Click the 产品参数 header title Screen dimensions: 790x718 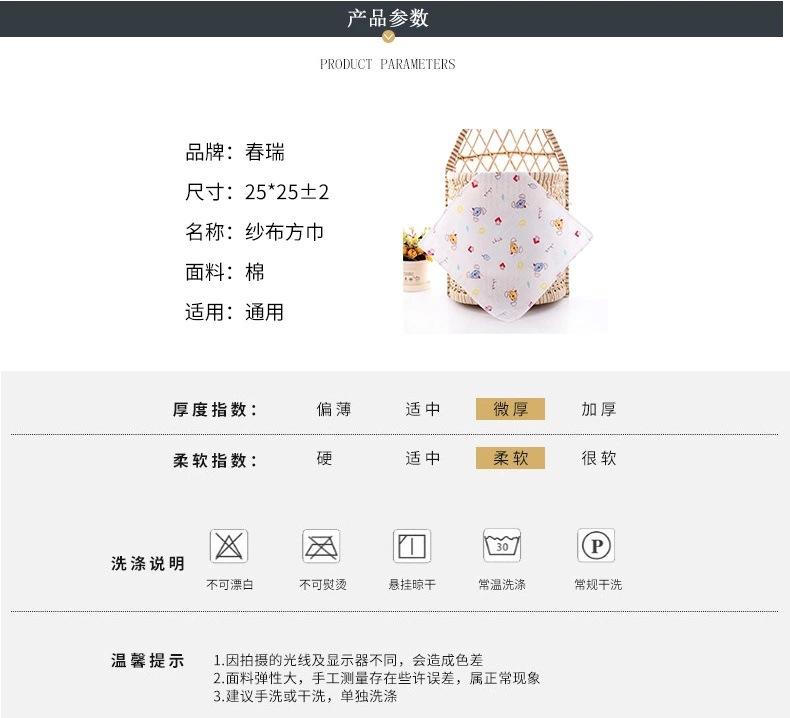click(388, 18)
